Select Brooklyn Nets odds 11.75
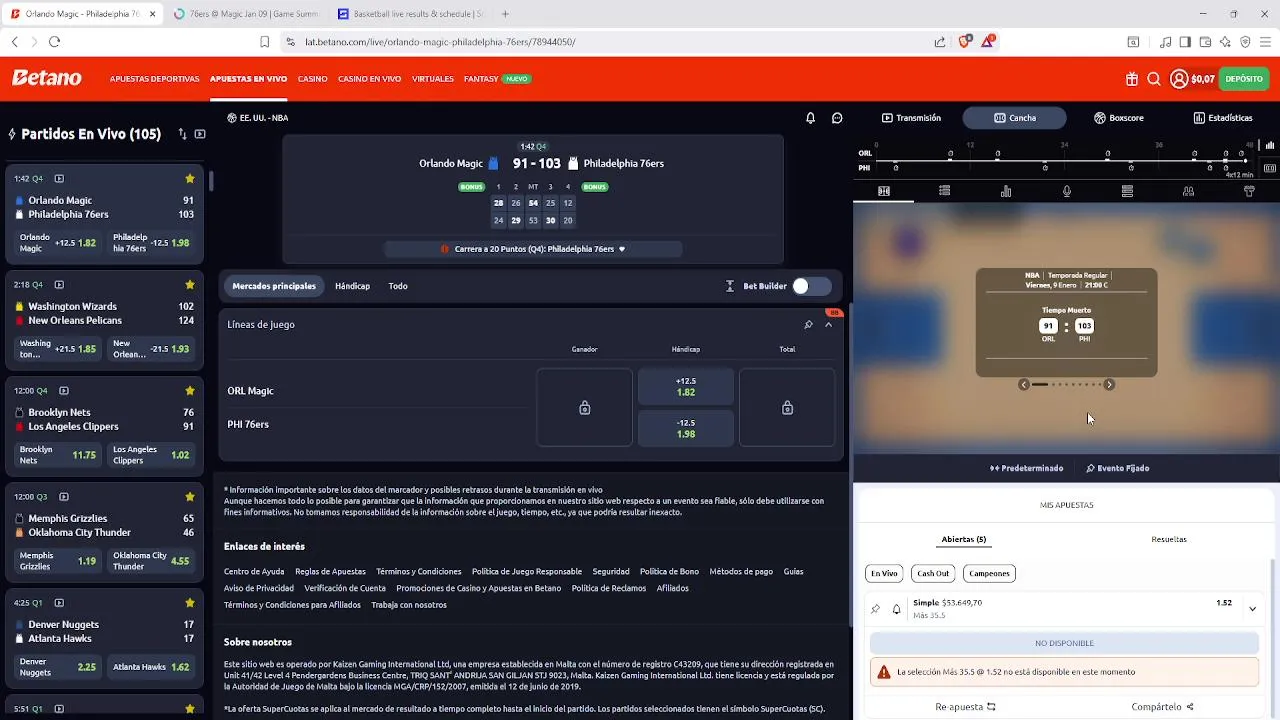 [58, 455]
